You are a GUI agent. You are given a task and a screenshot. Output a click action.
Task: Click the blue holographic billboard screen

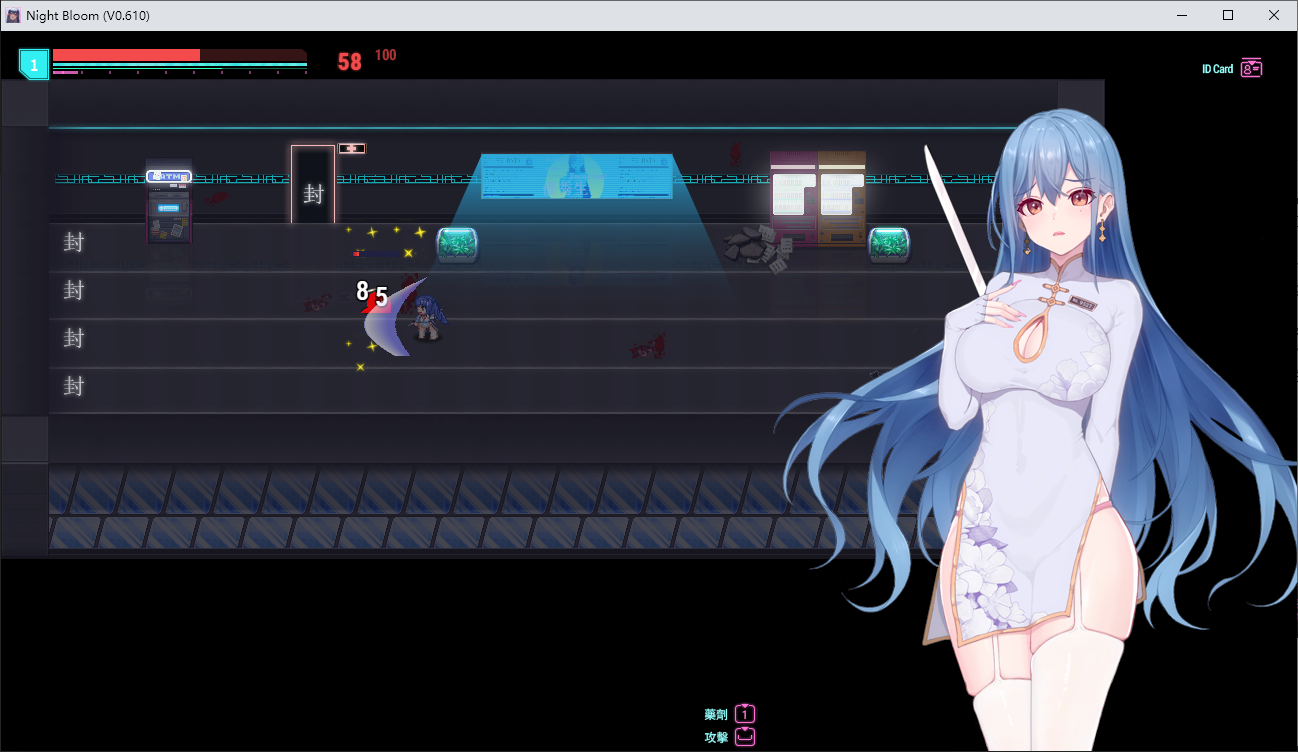pos(576,176)
